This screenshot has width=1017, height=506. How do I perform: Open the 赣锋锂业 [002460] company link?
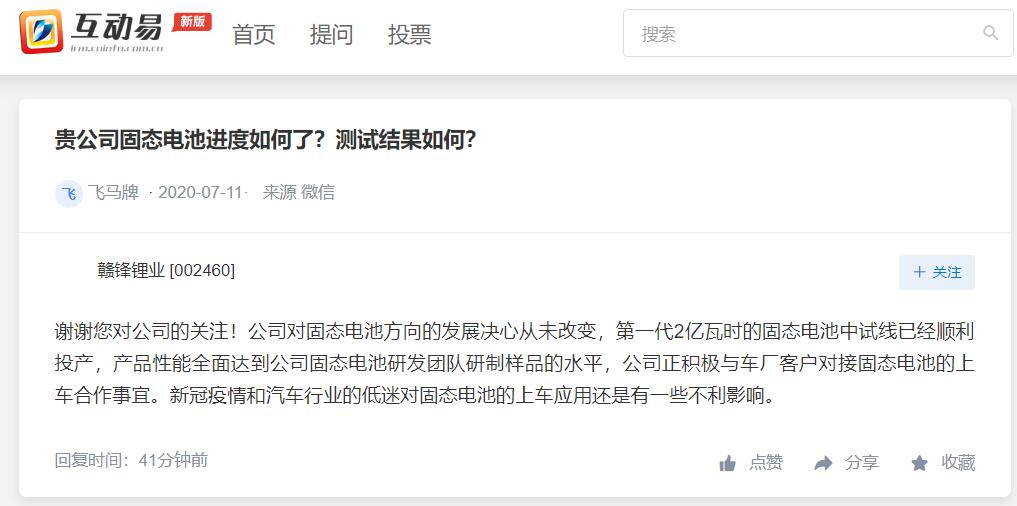(166, 271)
